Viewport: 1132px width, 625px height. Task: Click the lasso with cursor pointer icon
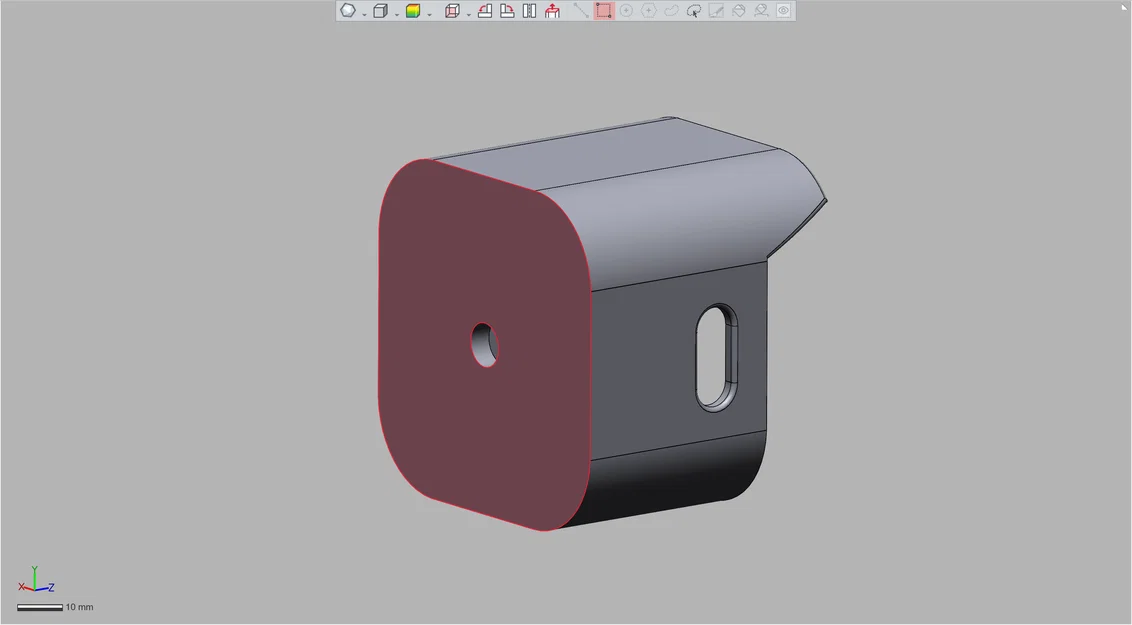[694, 11]
